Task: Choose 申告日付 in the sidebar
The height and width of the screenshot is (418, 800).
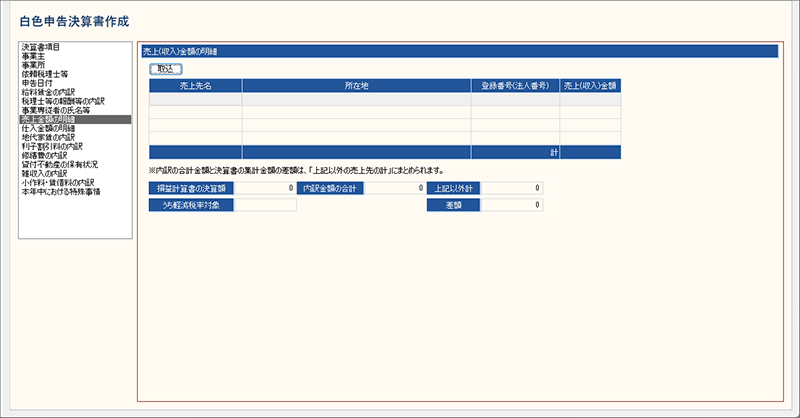Action: tap(38, 83)
